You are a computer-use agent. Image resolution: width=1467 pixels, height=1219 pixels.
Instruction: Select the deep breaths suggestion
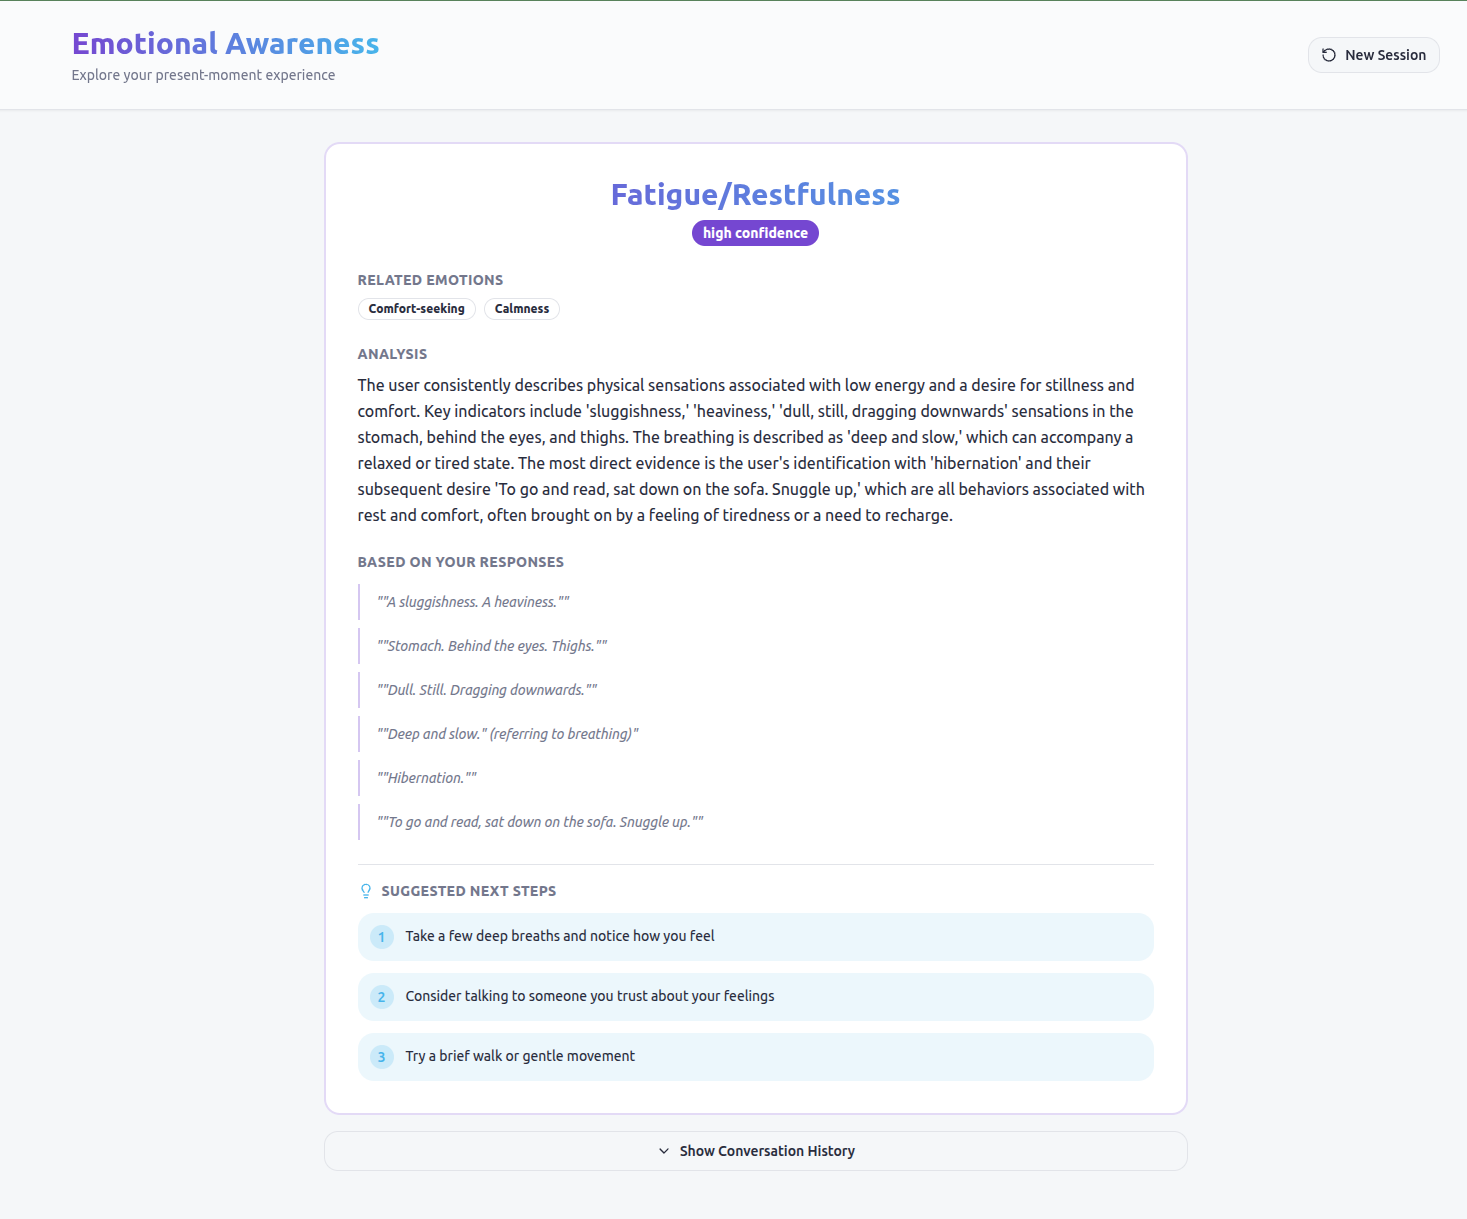click(559, 936)
